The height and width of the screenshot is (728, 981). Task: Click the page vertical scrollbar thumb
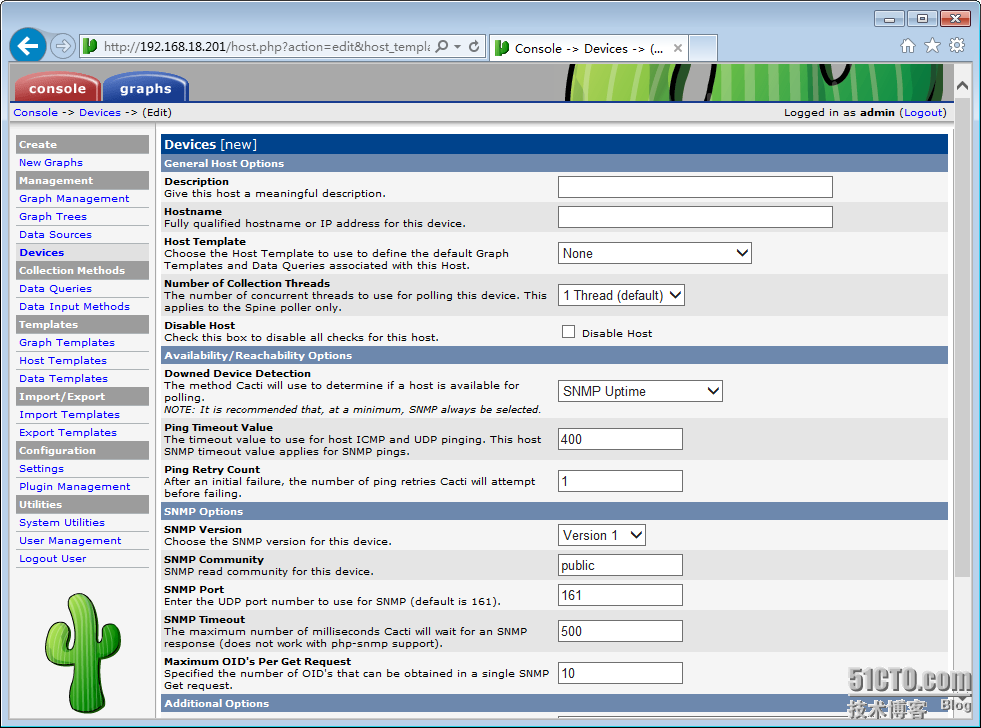point(962,338)
